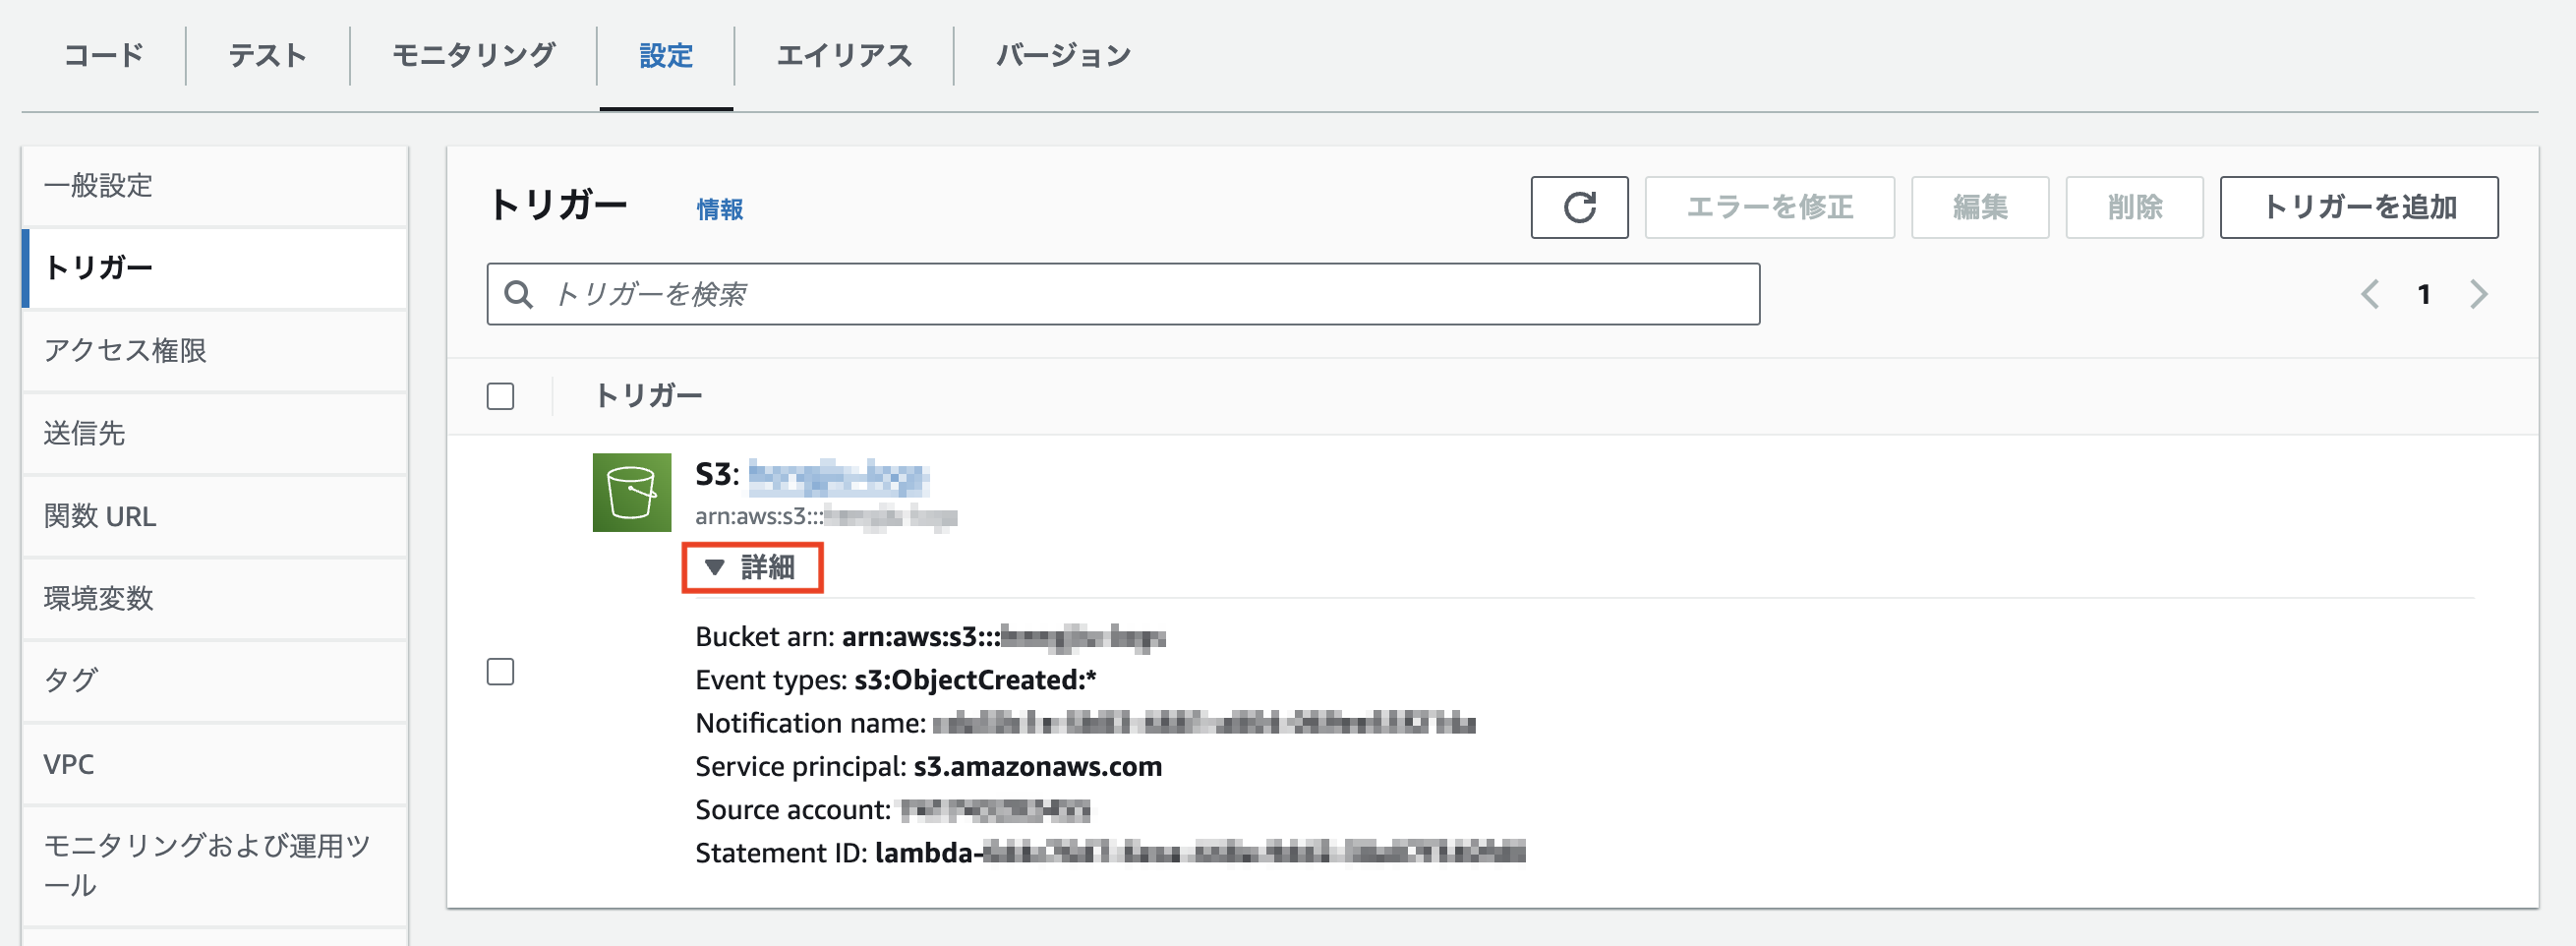Click the トリガーを追加 button
The width and height of the screenshot is (2576, 946).
tap(2359, 207)
